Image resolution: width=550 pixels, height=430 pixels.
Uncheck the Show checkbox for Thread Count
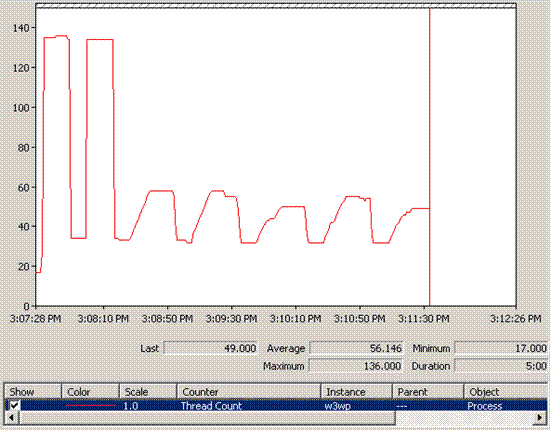[x=14, y=405]
